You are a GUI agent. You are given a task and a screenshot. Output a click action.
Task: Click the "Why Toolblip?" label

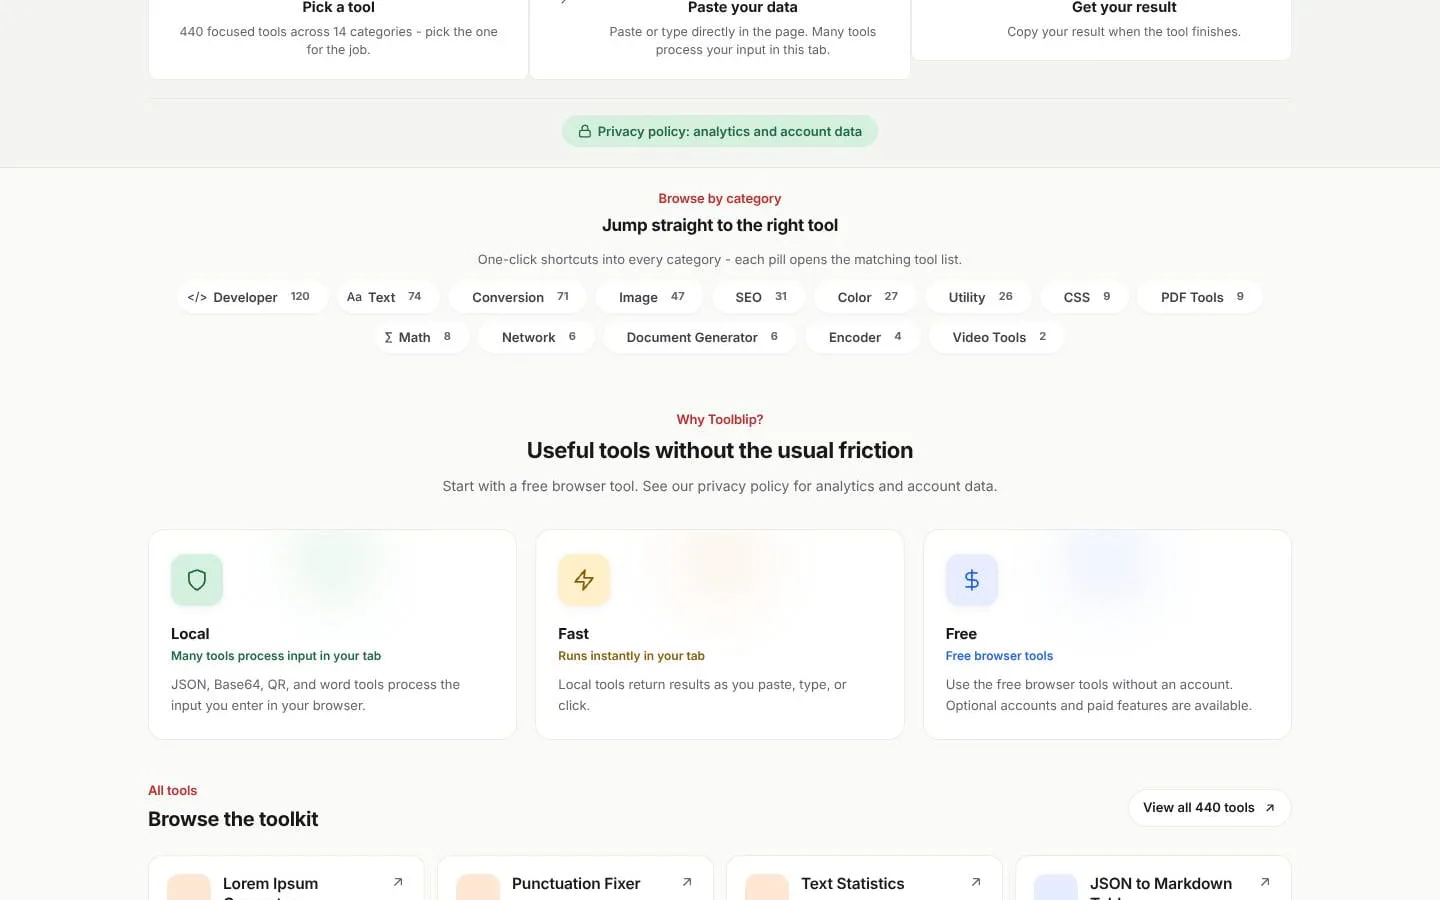pyautogui.click(x=720, y=419)
